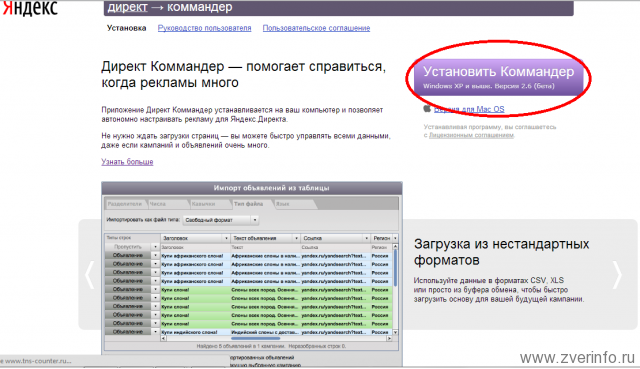Click the scroll-left arrow of the table
Screen dimensions: 640x369
[164, 338]
